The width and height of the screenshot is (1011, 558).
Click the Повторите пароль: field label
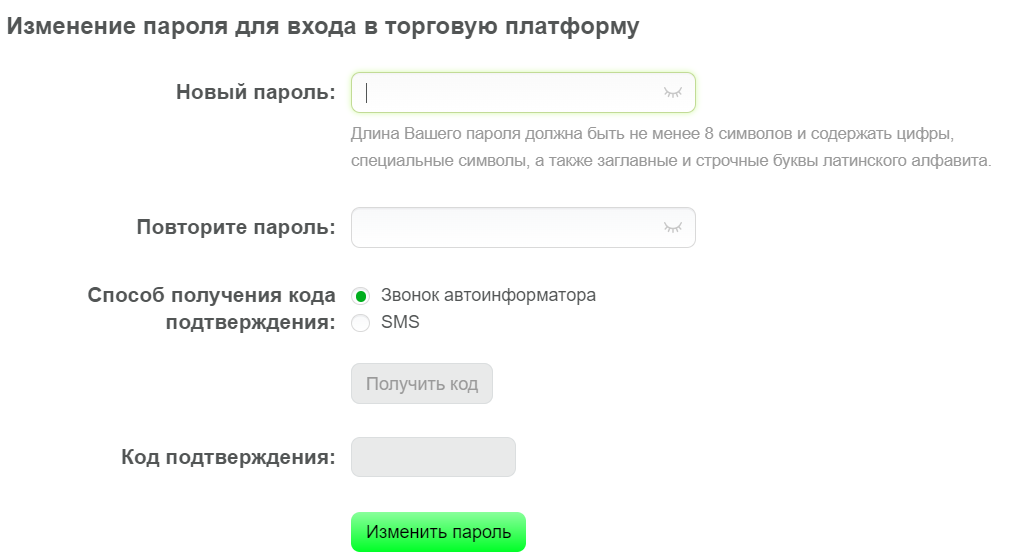236,227
